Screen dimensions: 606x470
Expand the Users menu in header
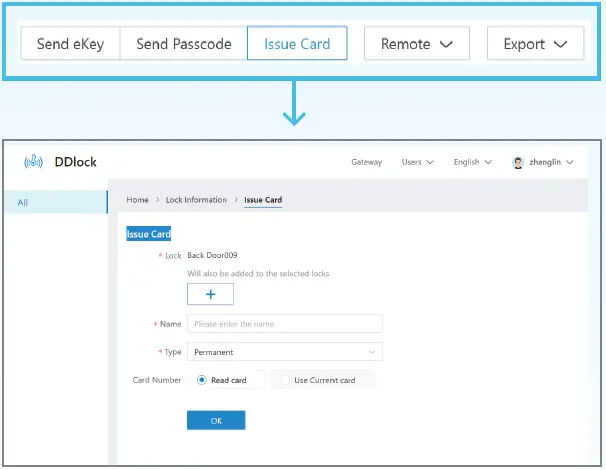point(417,162)
